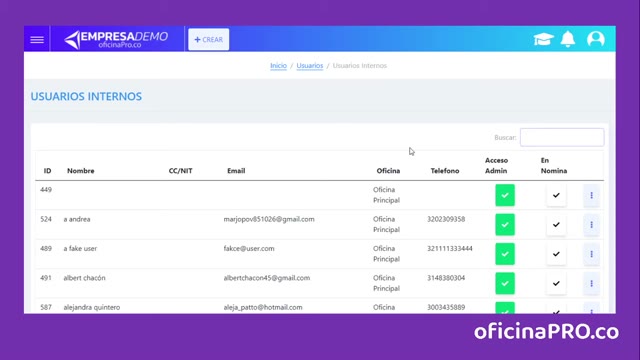Open the hamburger side menu
Screen dimensions: 640x360
pyautogui.click(x=37, y=40)
